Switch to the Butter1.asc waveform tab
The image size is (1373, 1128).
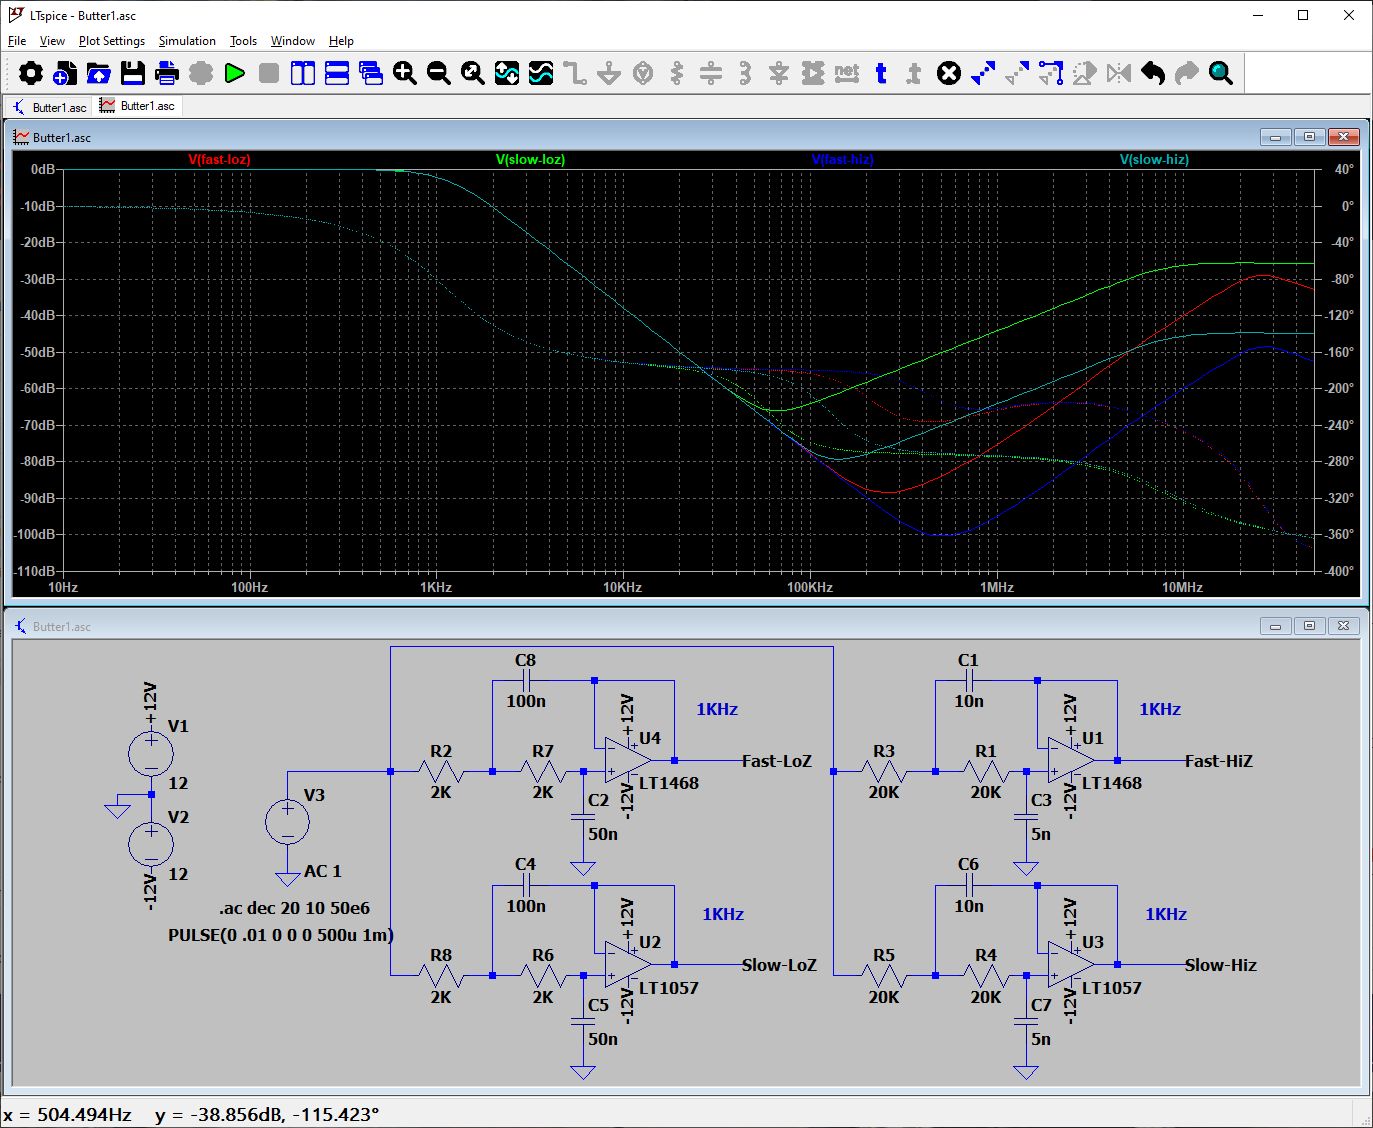tap(138, 106)
